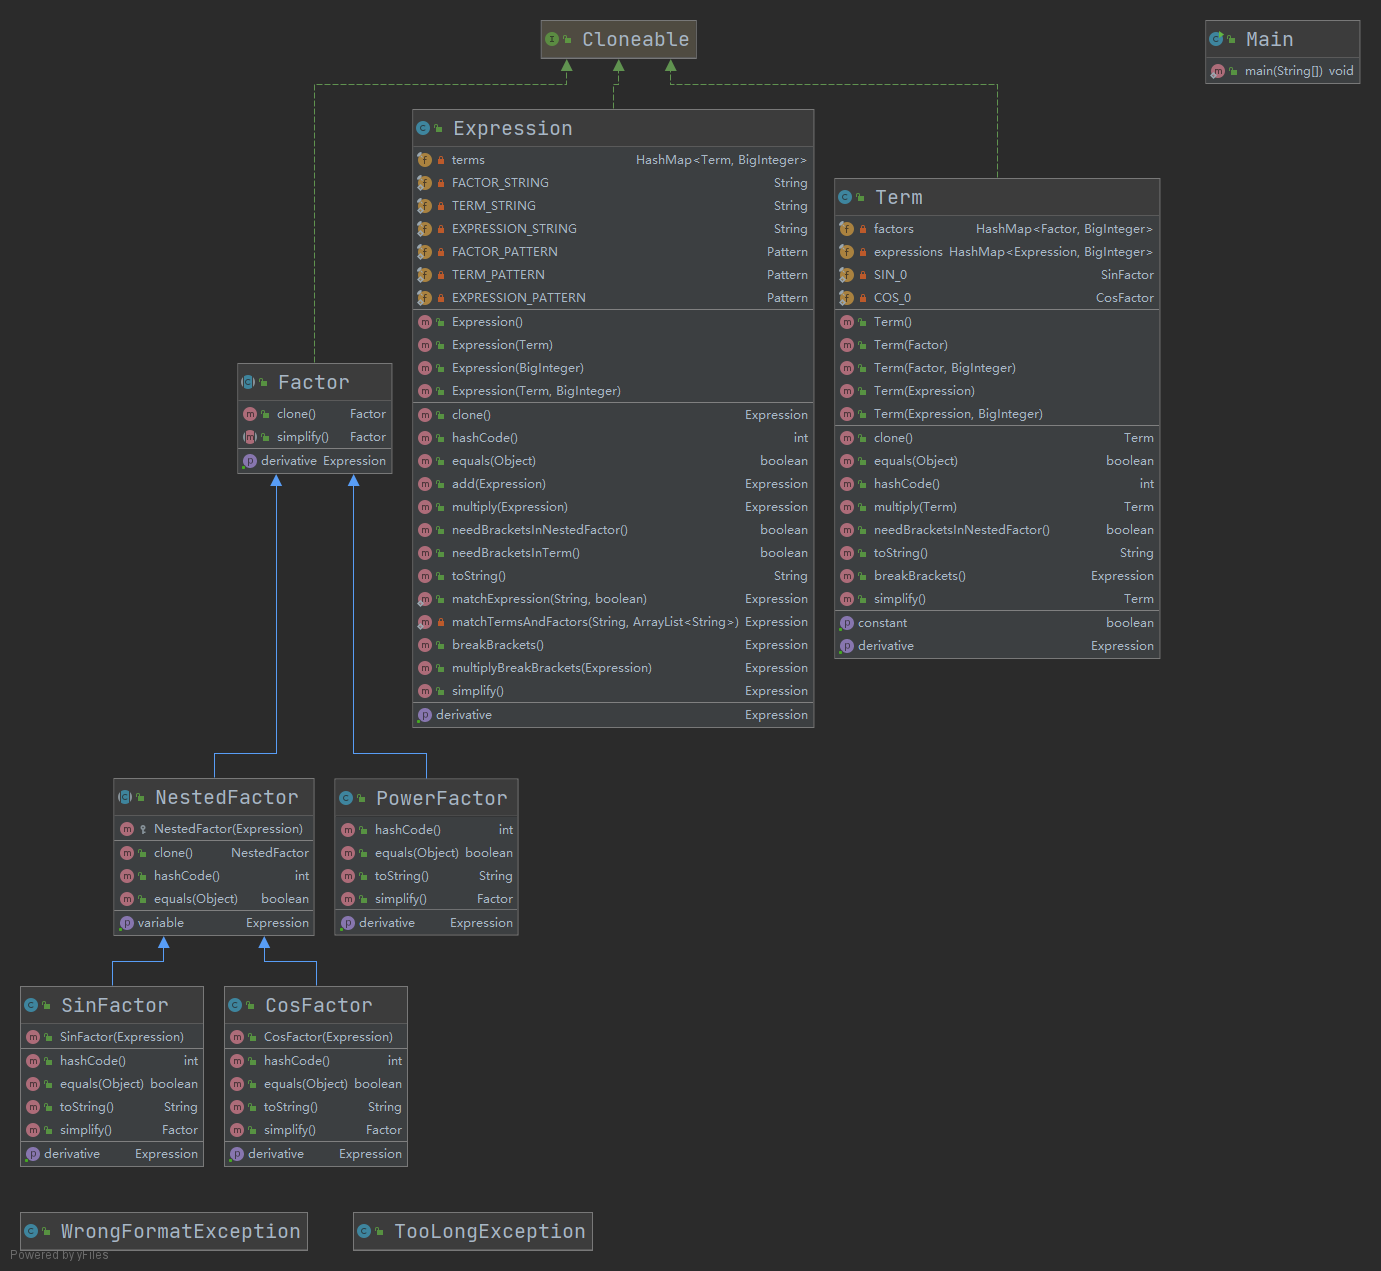Screen dimensions: 1381x1271
Task: Click Term(Expression, BigInteger) constructor
Action: click(x=997, y=414)
